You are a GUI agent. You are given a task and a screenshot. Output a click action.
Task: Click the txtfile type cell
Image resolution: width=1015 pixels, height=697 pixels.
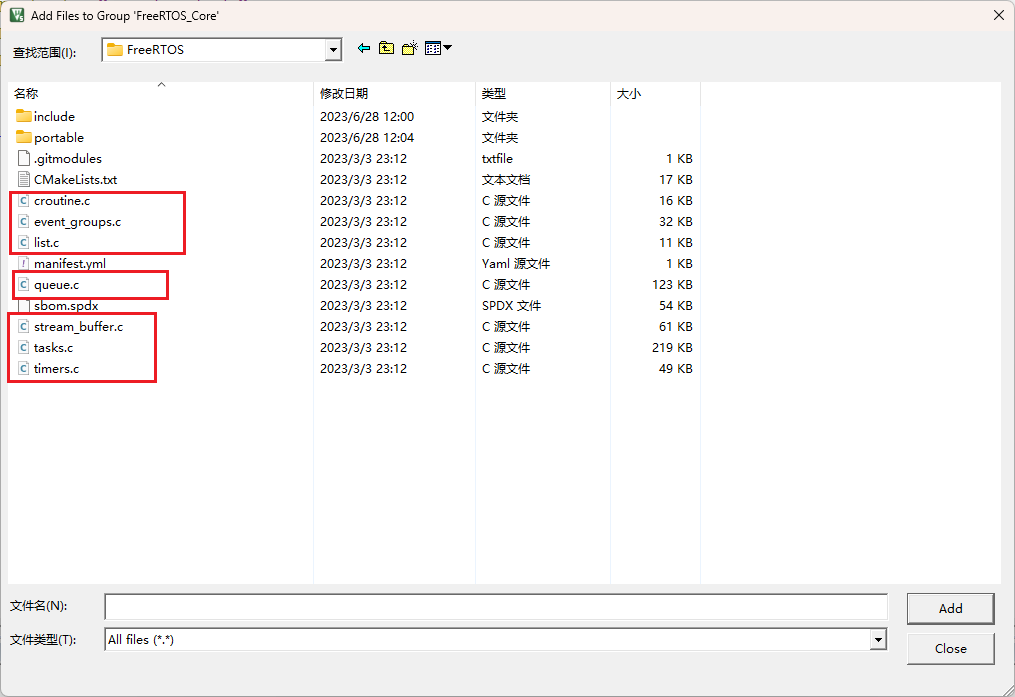coord(497,159)
